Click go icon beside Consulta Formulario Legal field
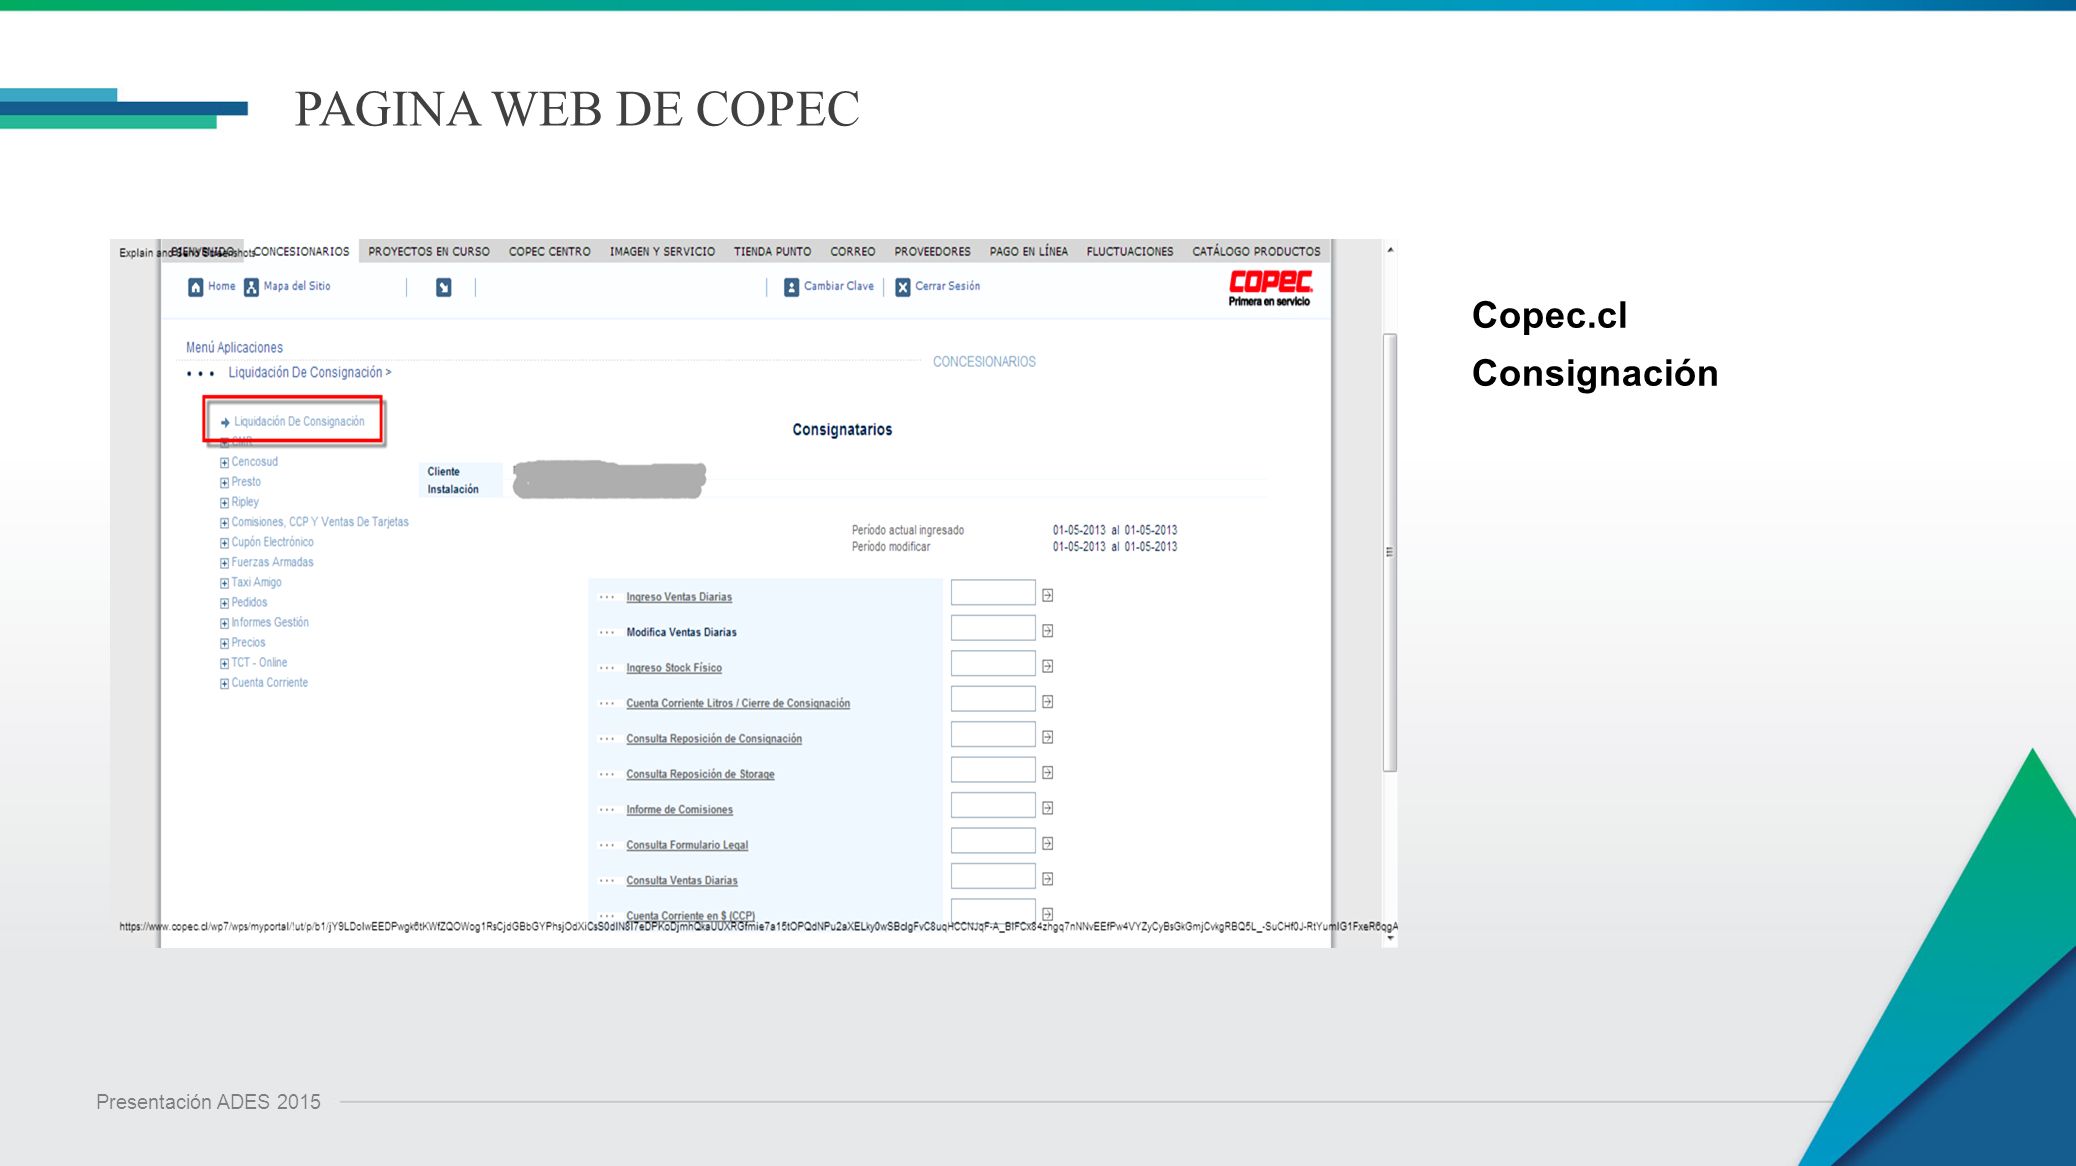The width and height of the screenshot is (2076, 1166). pos(1048,844)
